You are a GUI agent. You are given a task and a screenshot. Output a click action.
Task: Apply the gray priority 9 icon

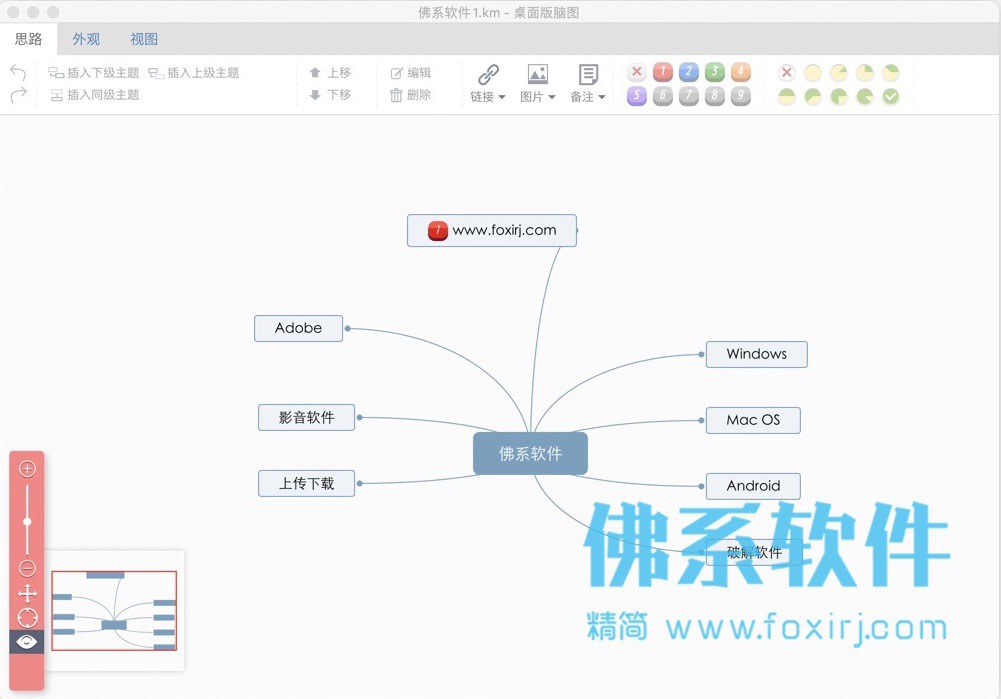[x=741, y=96]
